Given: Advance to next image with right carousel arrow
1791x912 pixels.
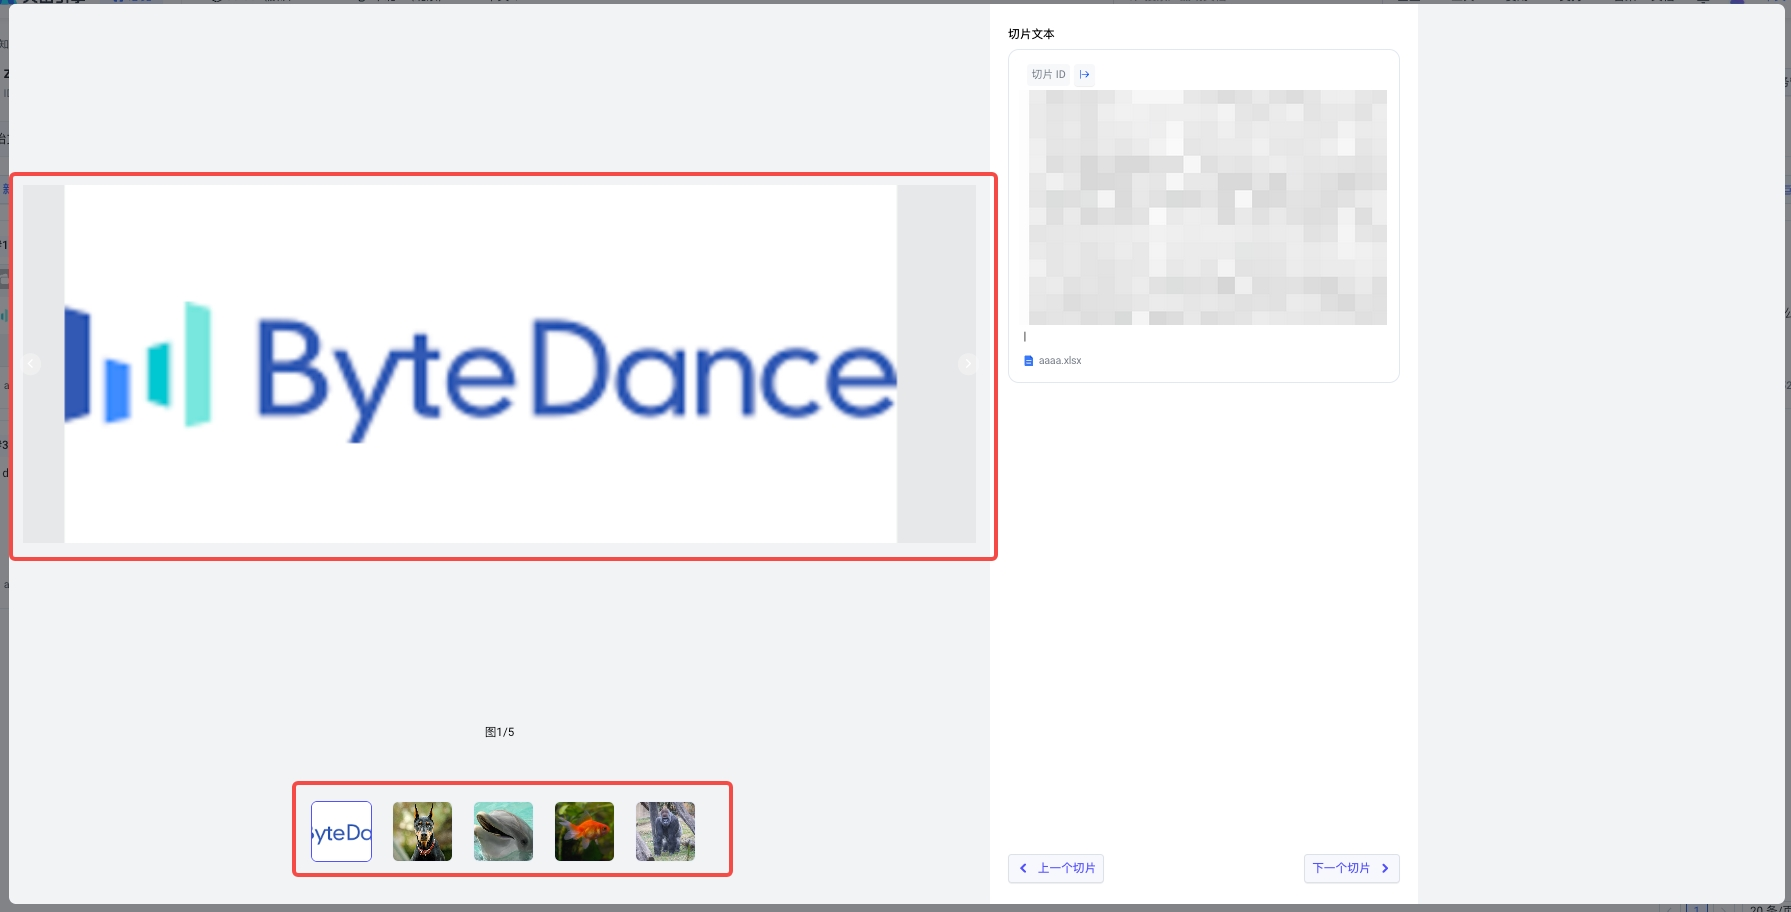Looking at the screenshot, I should (967, 364).
